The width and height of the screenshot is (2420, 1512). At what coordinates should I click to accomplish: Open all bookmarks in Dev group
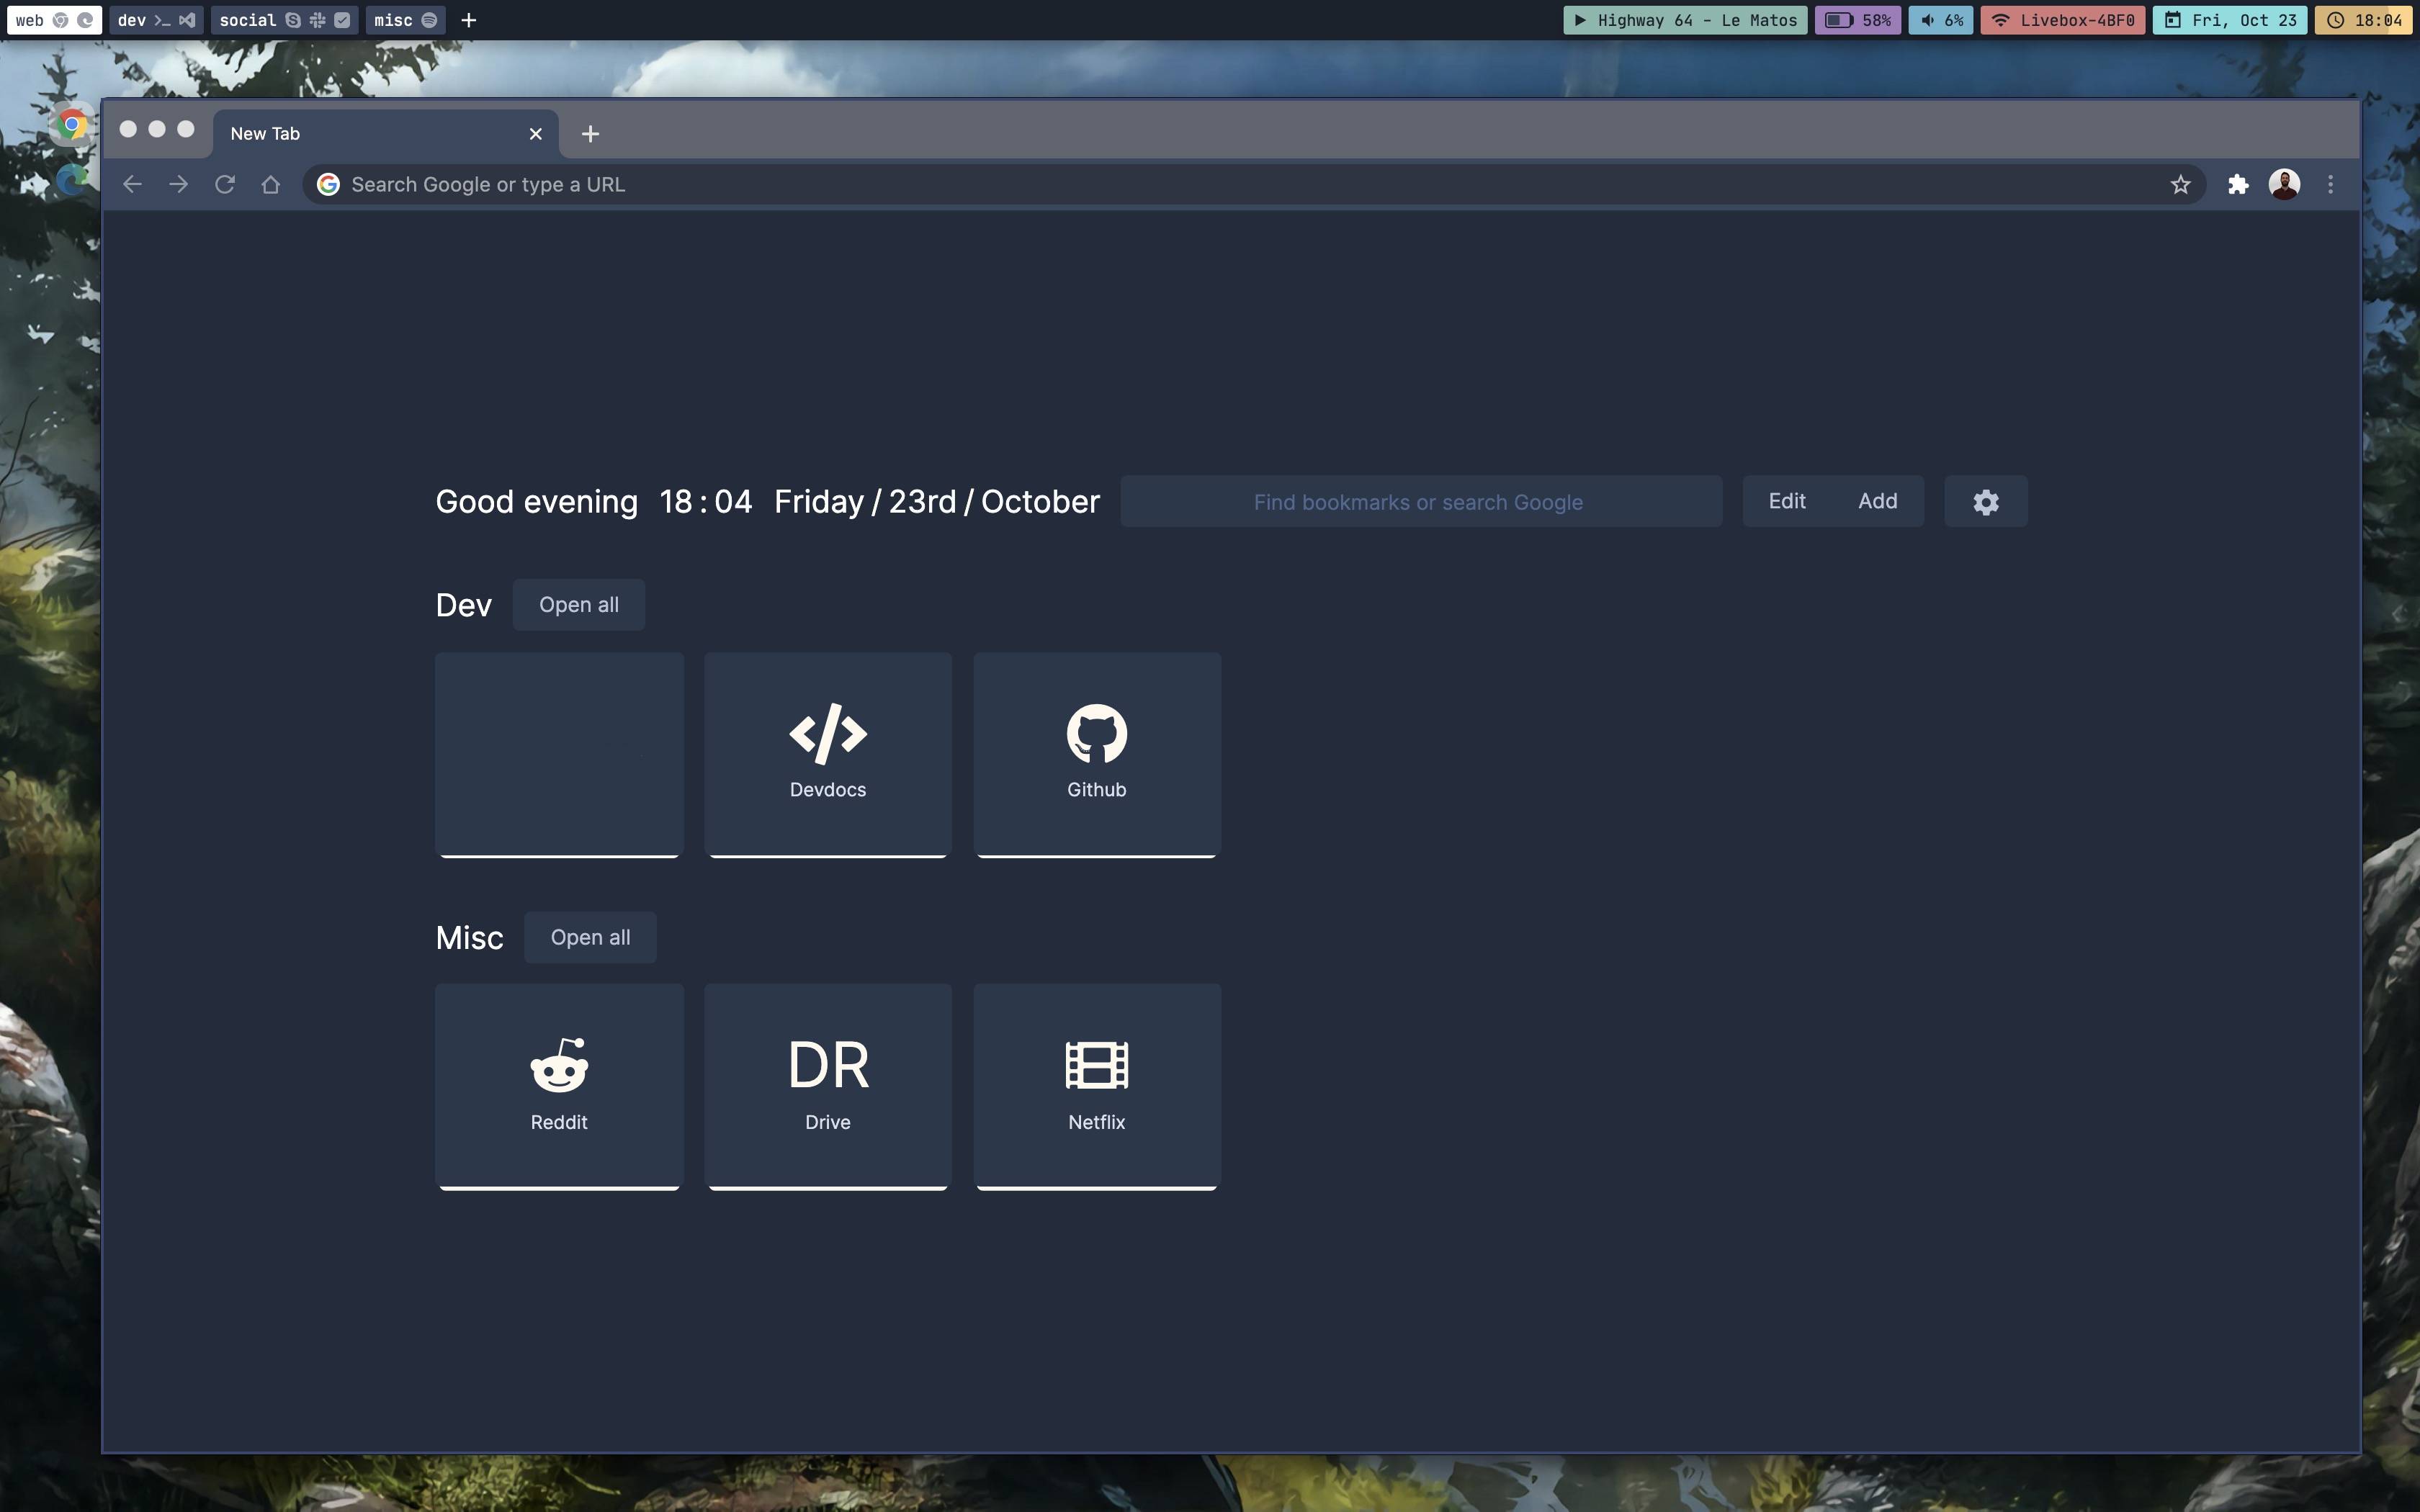(x=578, y=605)
